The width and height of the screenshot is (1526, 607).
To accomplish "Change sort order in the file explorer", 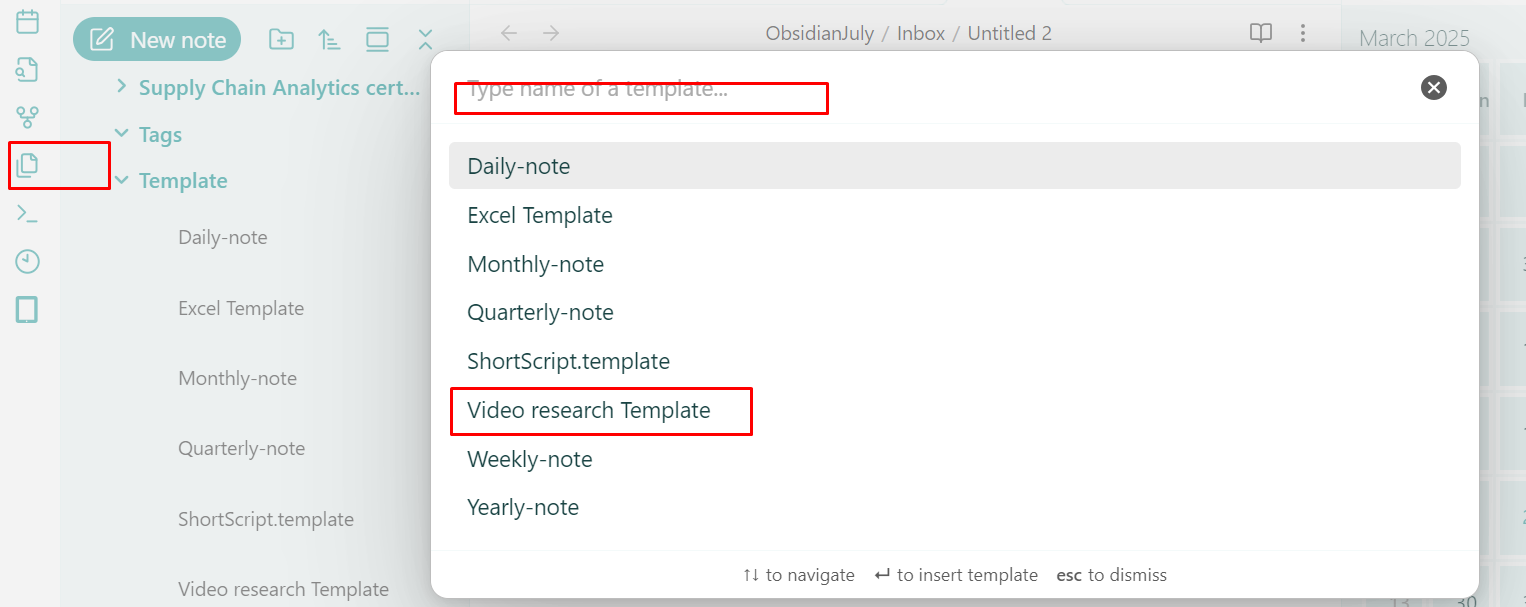I will coord(329,40).
